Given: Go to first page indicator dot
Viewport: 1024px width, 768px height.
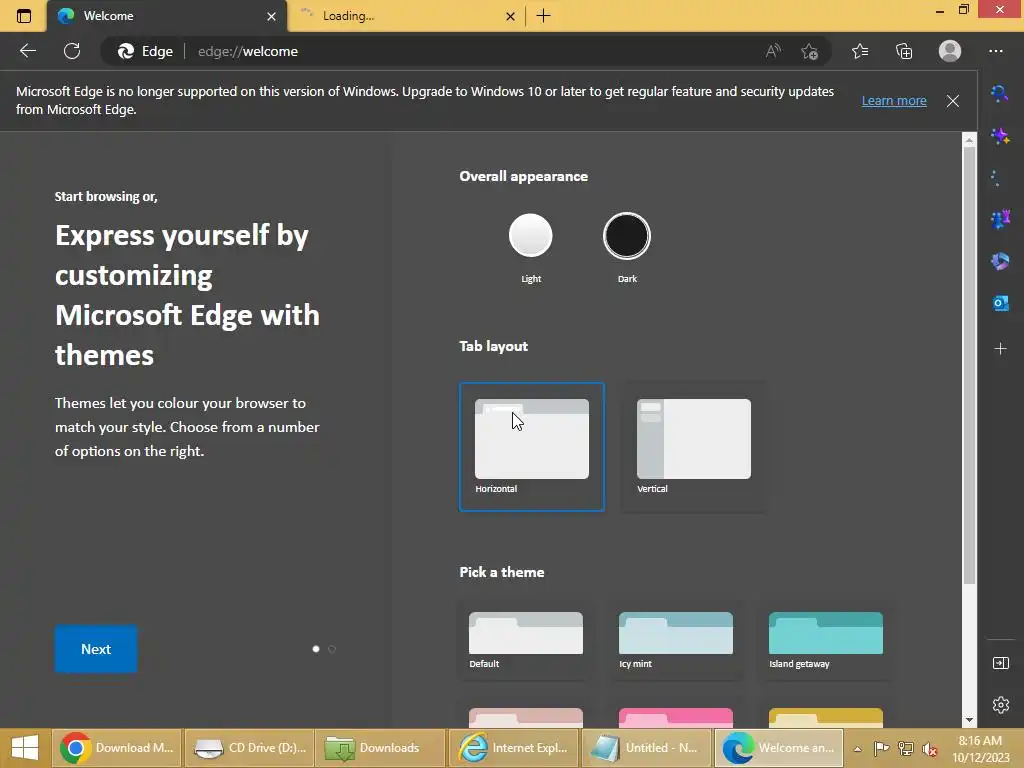Looking at the screenshot, I should 316,648.
